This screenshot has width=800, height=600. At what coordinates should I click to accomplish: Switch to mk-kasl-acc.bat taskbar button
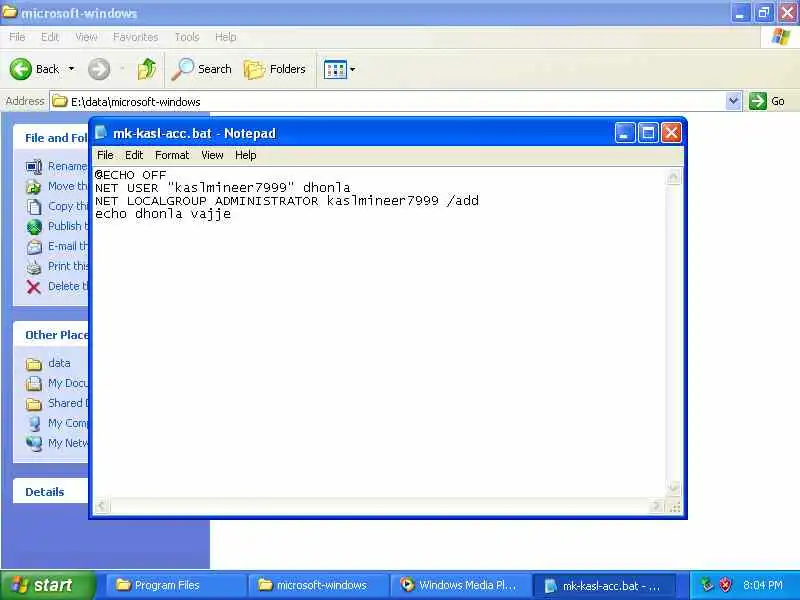click(x=605, y=585)
